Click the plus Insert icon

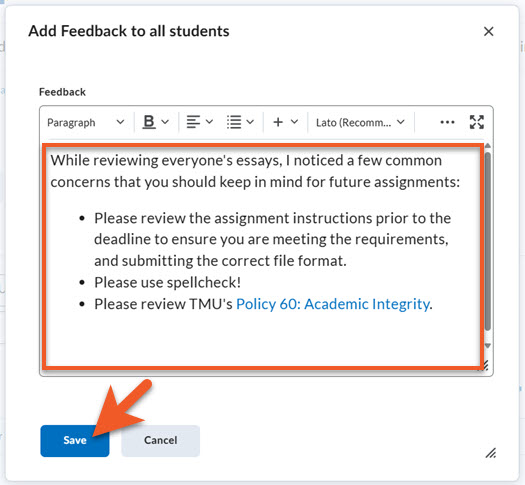[x=278, y=122]
